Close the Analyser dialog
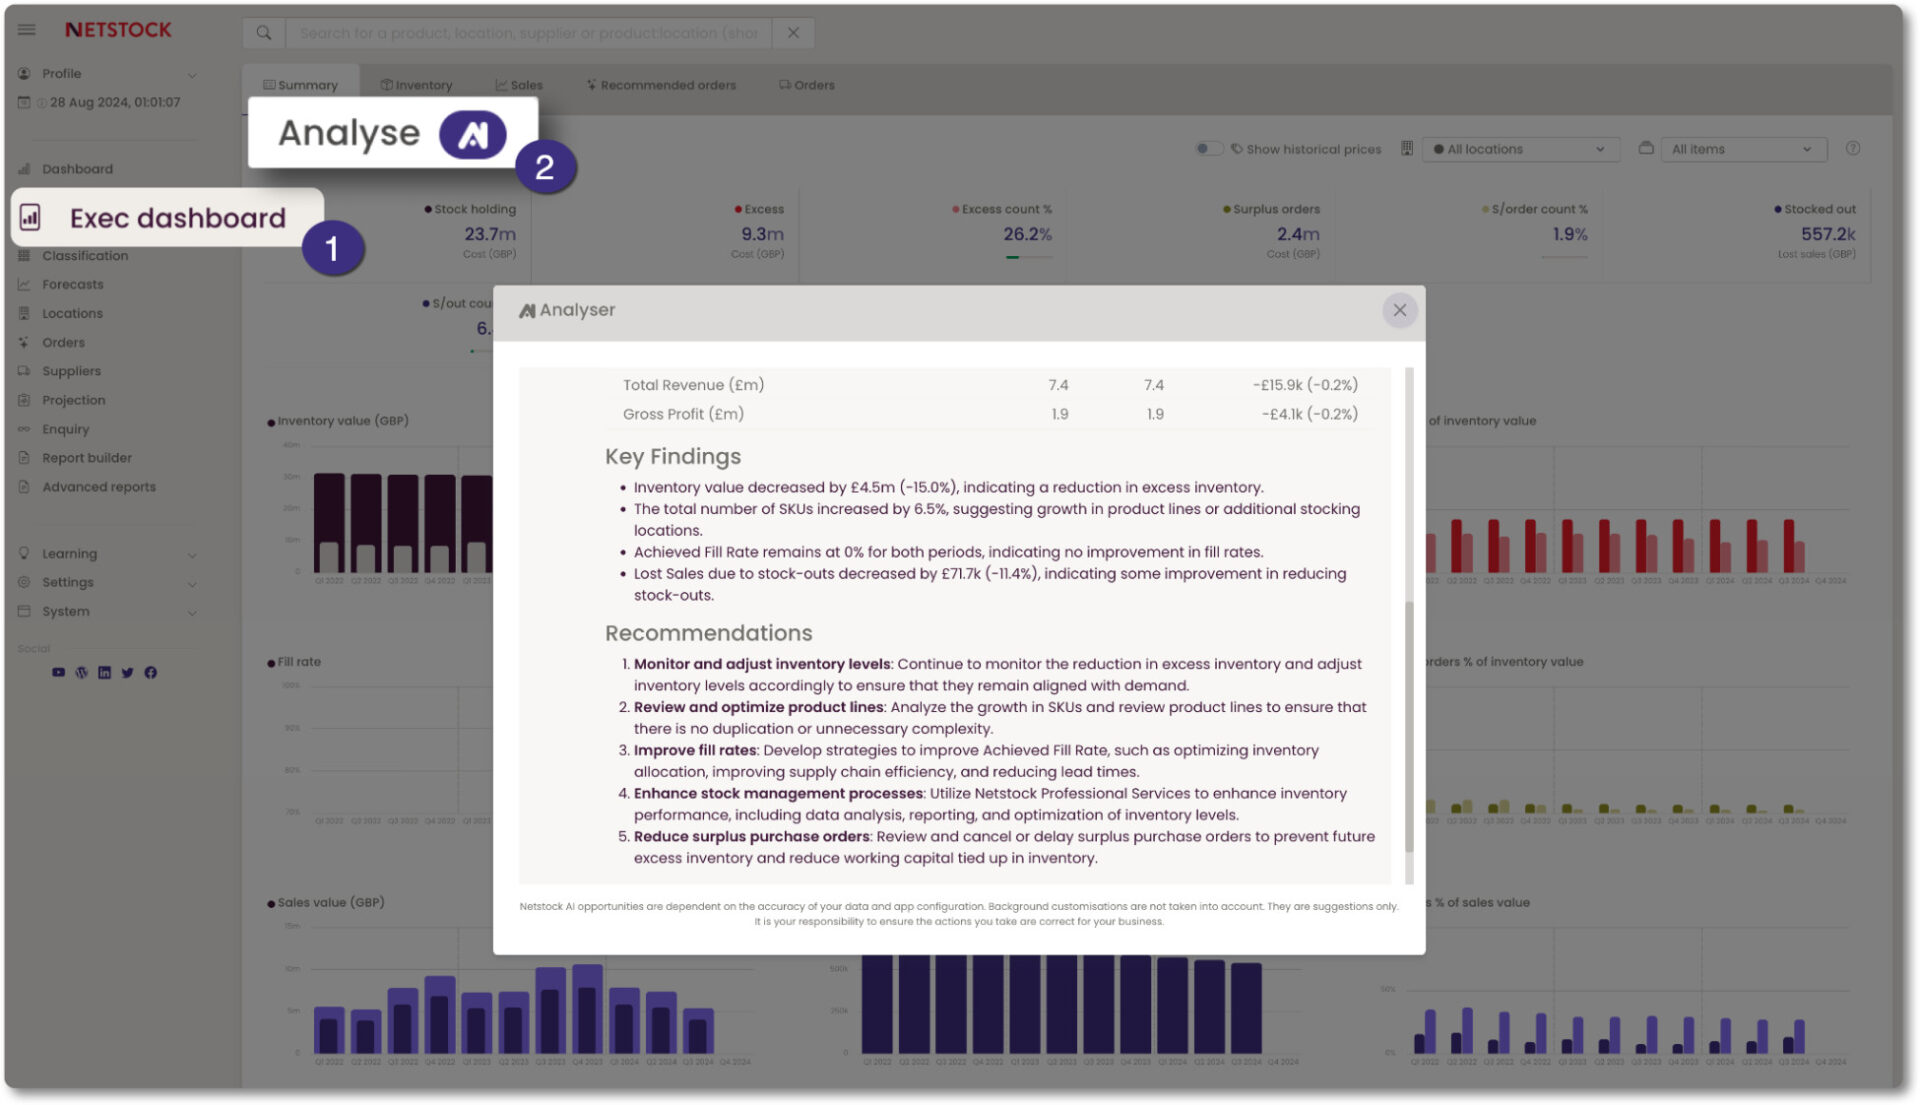 tap(1400, 310)
